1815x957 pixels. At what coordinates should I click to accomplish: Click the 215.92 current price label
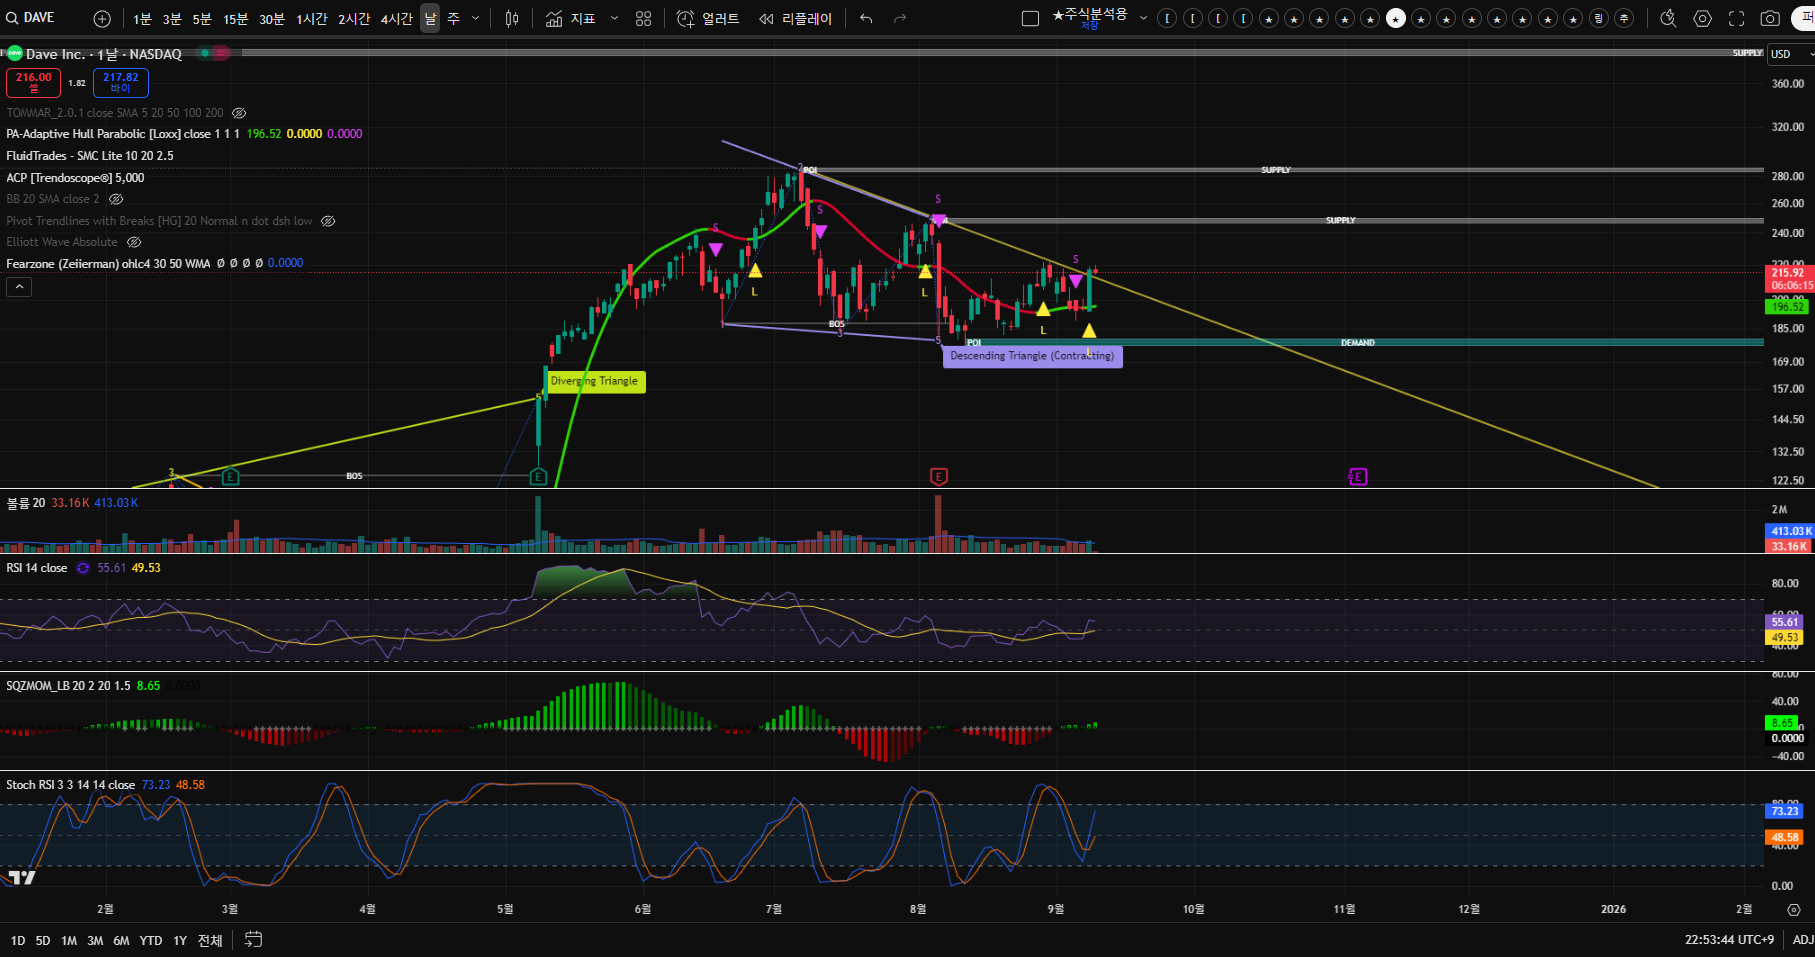pyautogui.click(x=1789, y=272)
